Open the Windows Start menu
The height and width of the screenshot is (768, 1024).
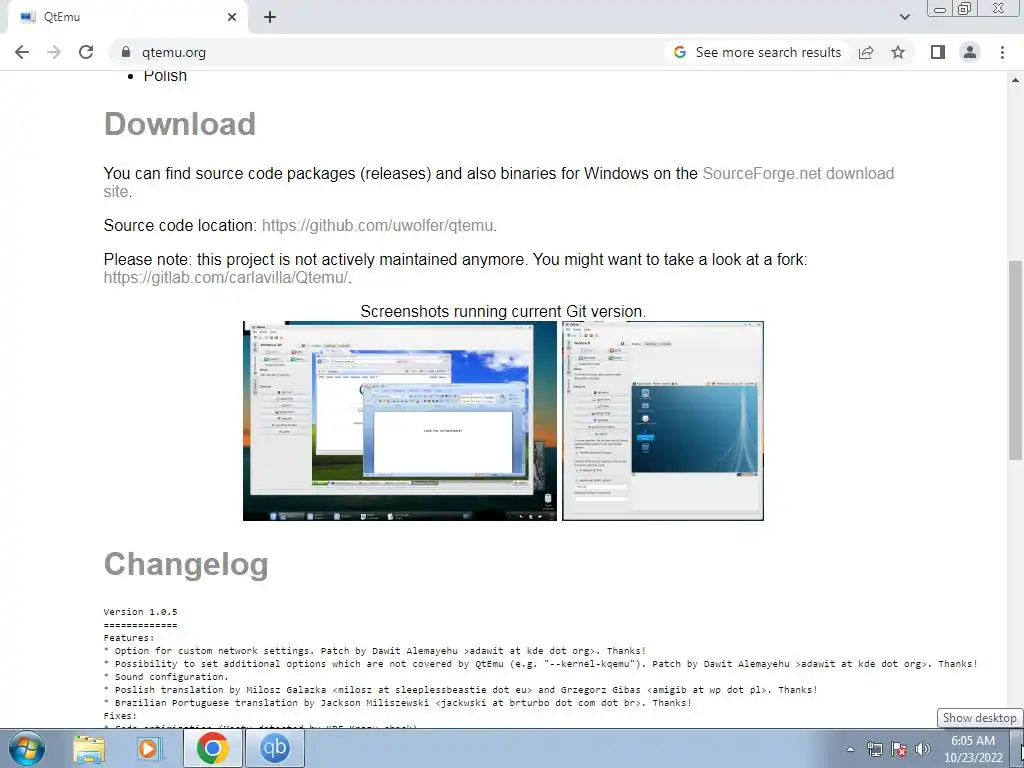click(x=26, y=748)
